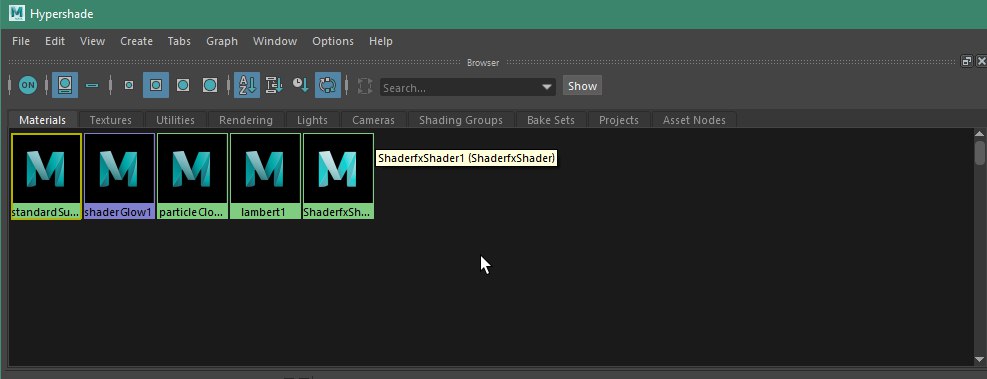Open the search field dropdown arrow

(548, 87)
